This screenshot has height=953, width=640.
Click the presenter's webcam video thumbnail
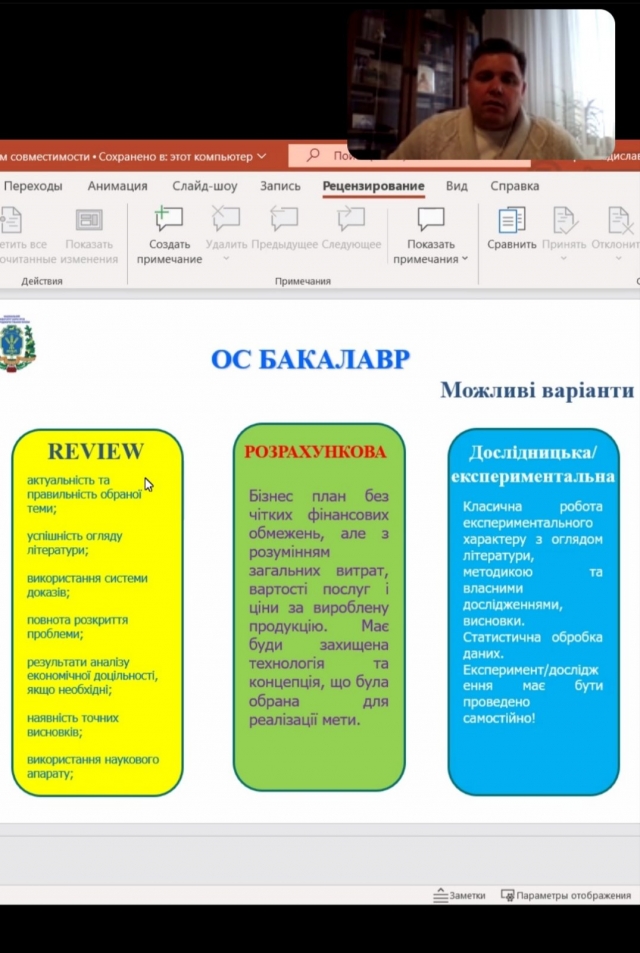(x=481, y=84)
